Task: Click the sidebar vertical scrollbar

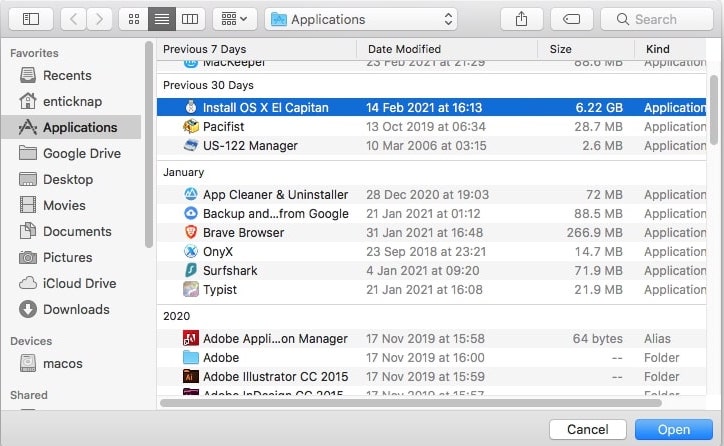Action: [x=148, y=145]
